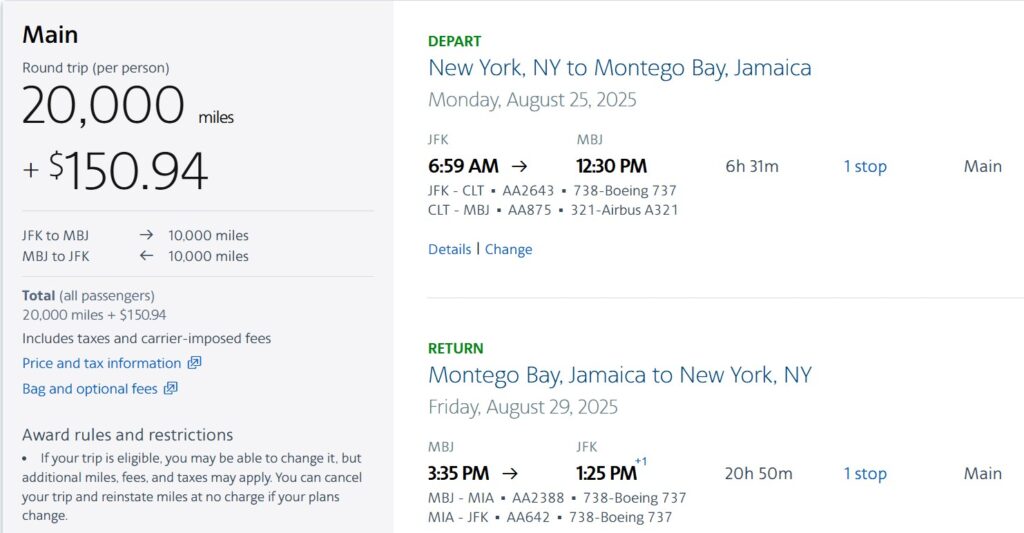Open the departing flight's 1 stop info
Screen dimensions: 1024x533
(x=865, y=167)
